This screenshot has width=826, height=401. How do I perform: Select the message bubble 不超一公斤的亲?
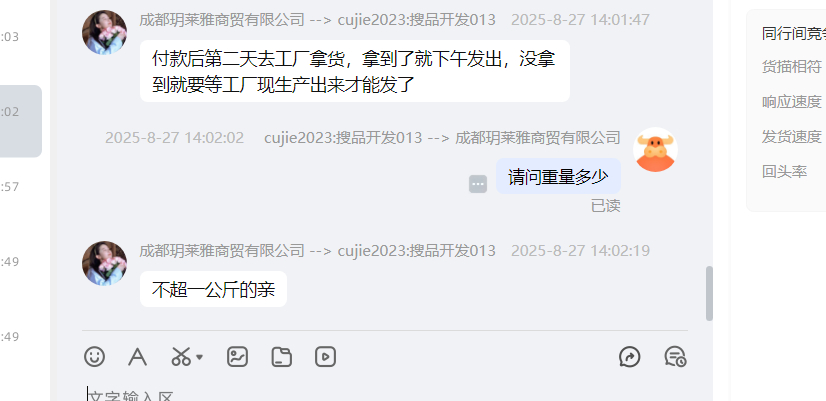pos(213,289)
